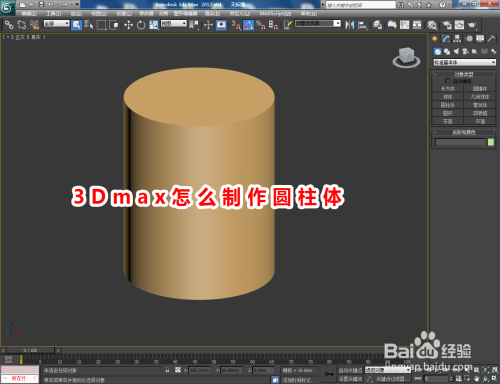Click the 圆锥体 (Cone) primitive button
500x384 pixels.
pyautogui.click(x=480, y=89)
